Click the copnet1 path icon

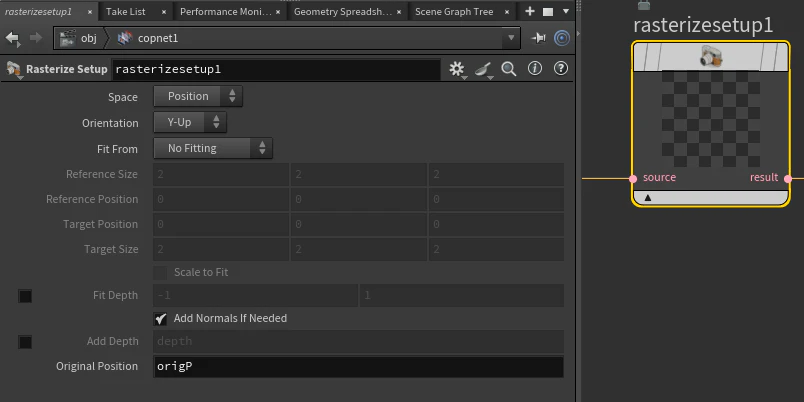pos(125,38)
